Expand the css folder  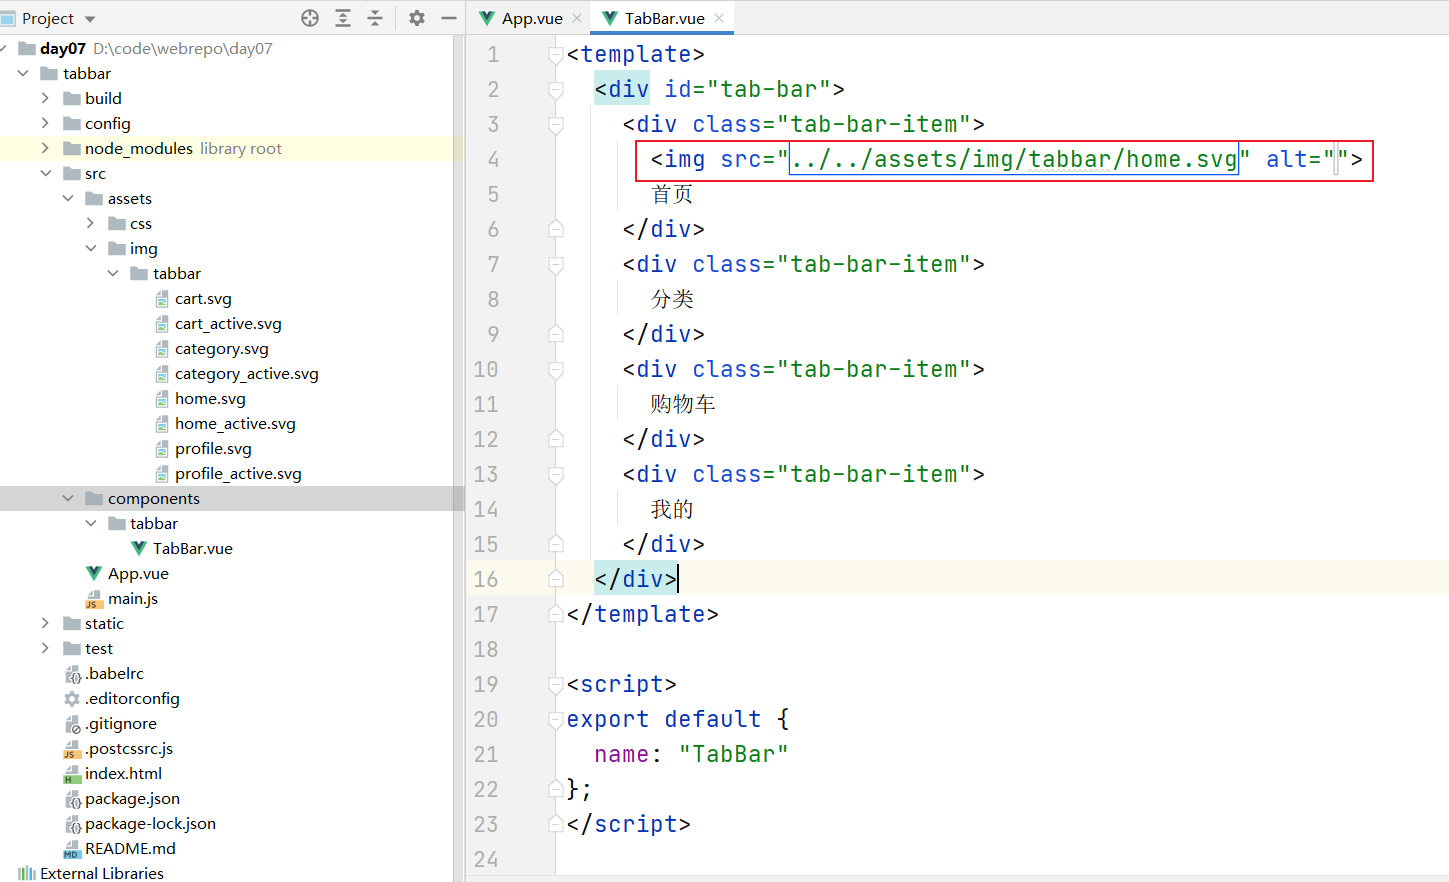click(90, 223)
